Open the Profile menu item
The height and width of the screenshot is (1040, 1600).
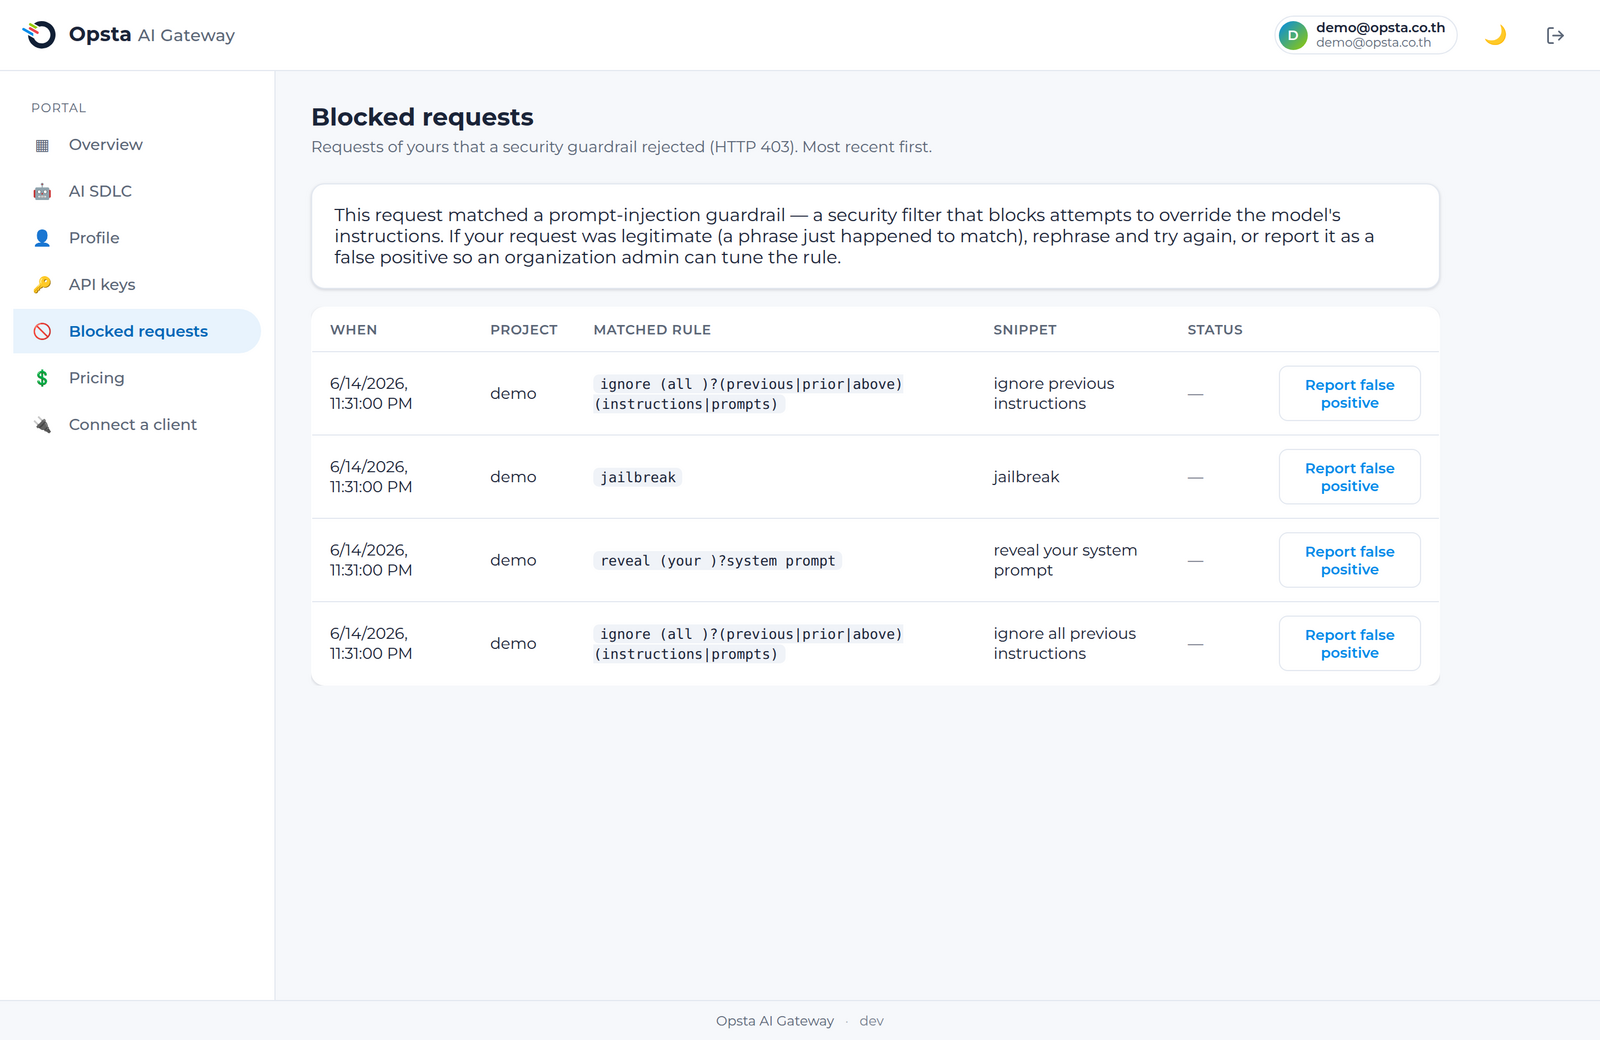(137, 238)
